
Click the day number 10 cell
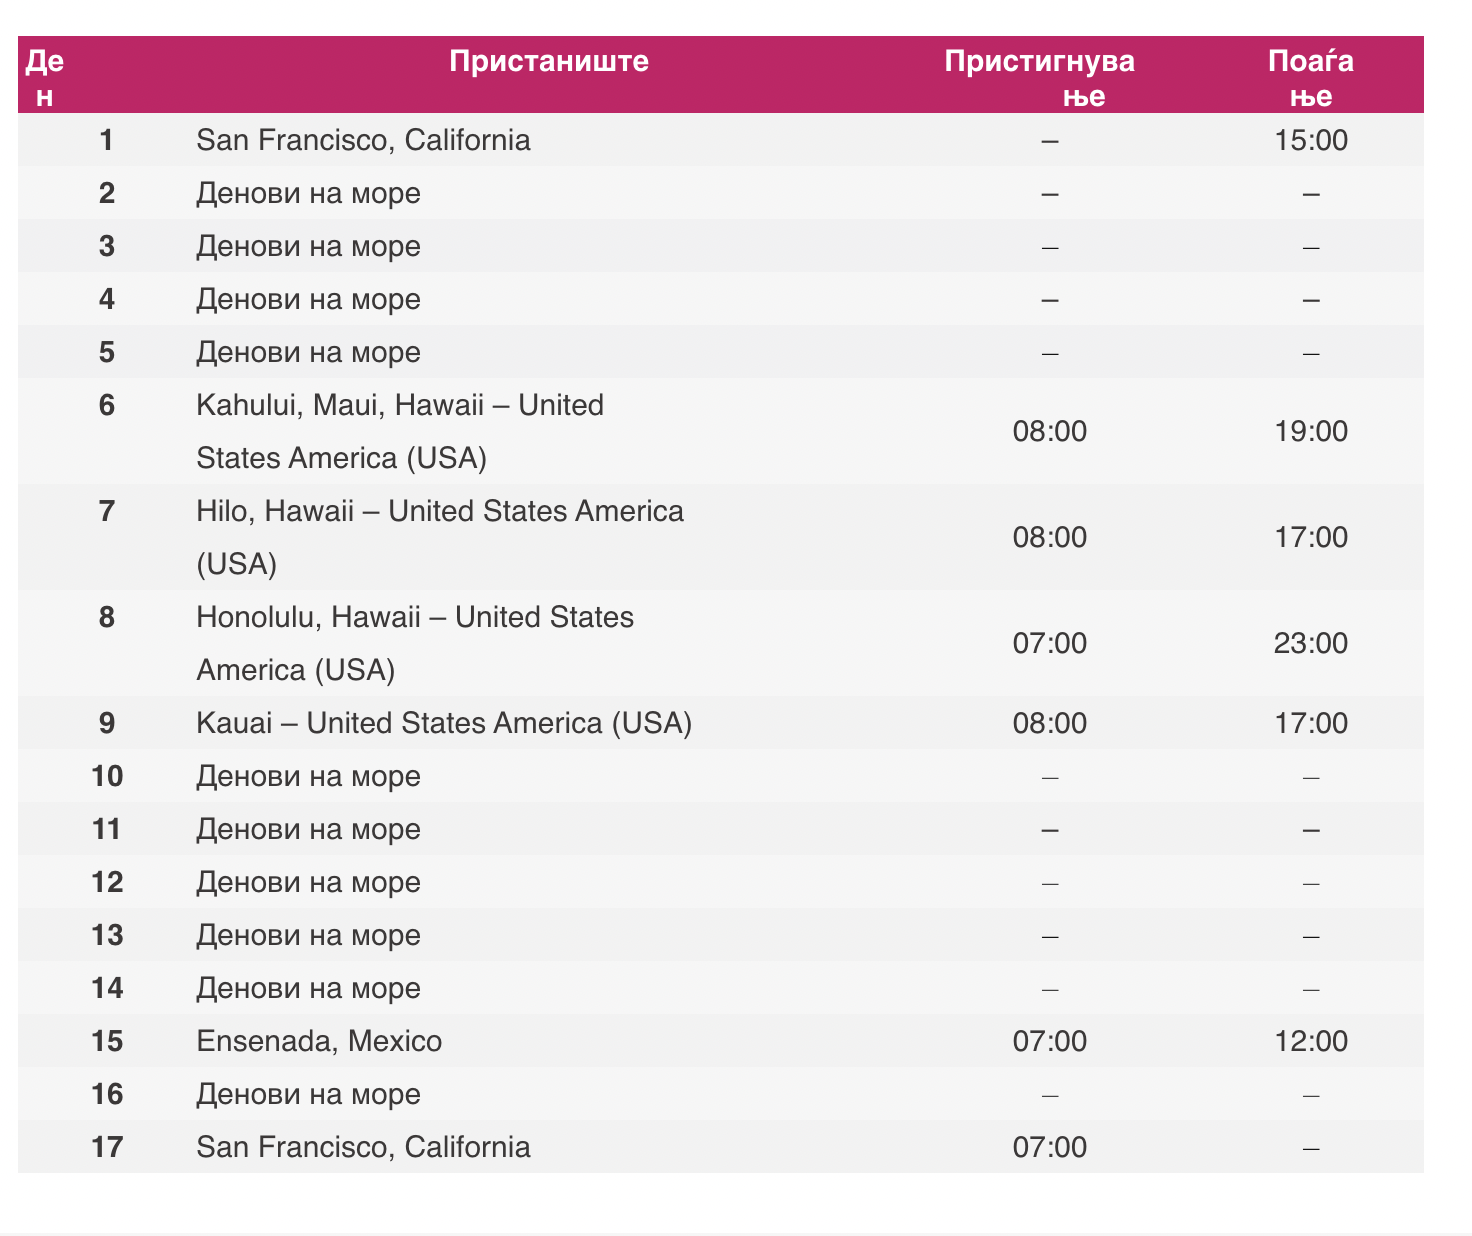click(107, 776)
